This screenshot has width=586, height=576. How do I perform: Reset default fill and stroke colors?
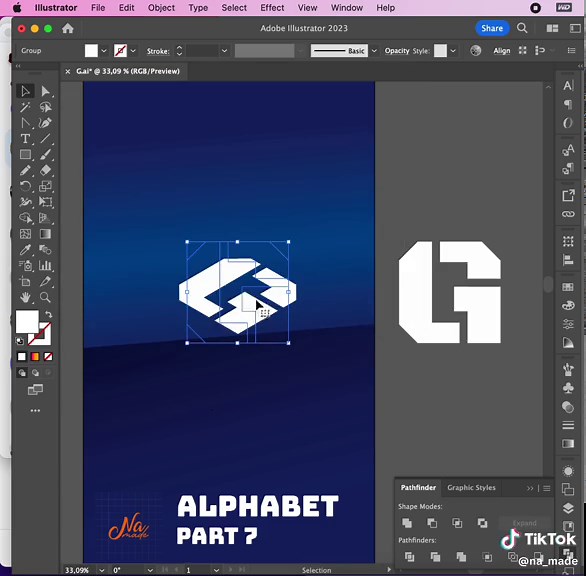point(19,341)
